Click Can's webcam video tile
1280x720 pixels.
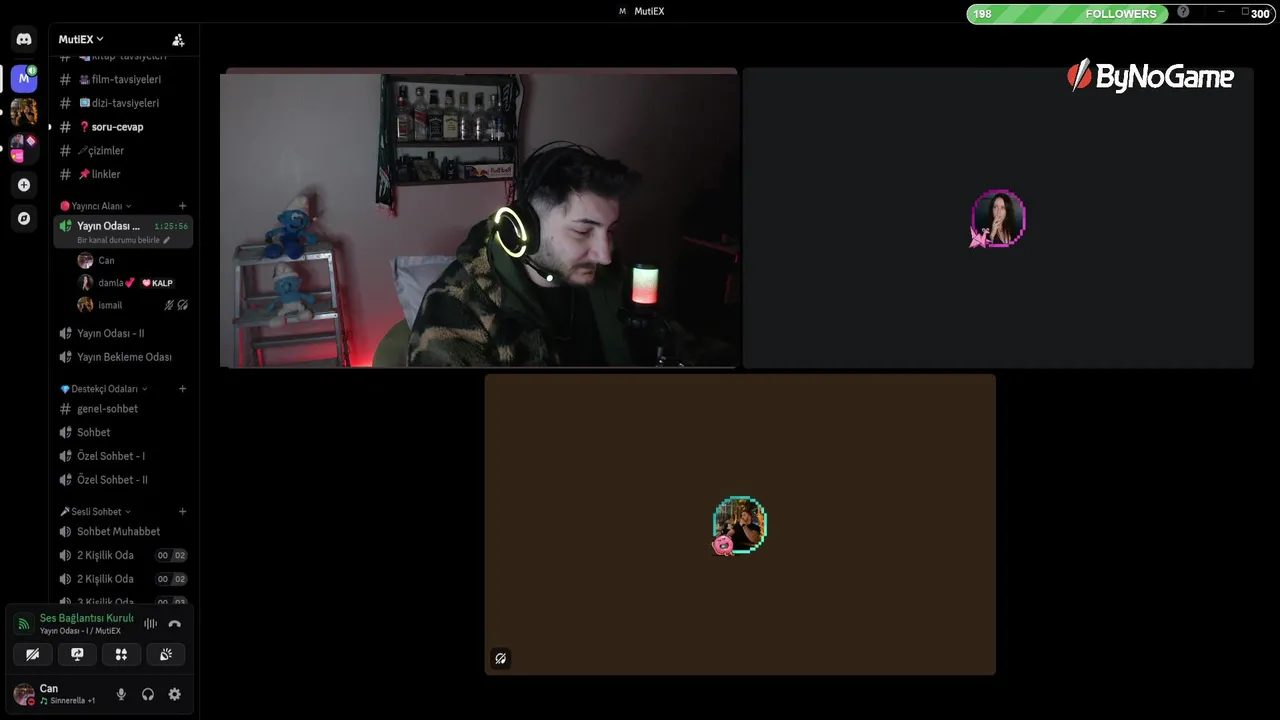click(479, 219)
